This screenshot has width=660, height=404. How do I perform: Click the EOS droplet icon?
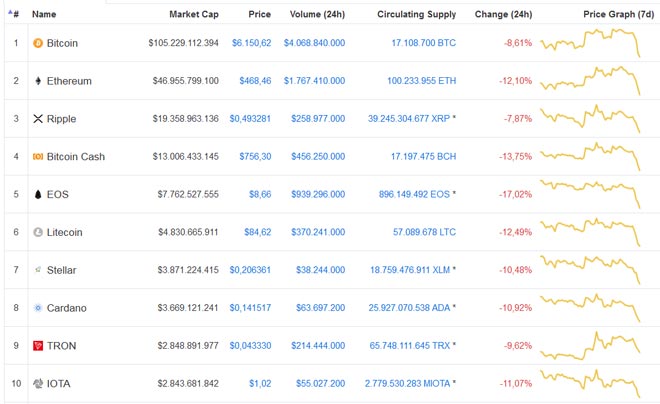click(38, 195)
